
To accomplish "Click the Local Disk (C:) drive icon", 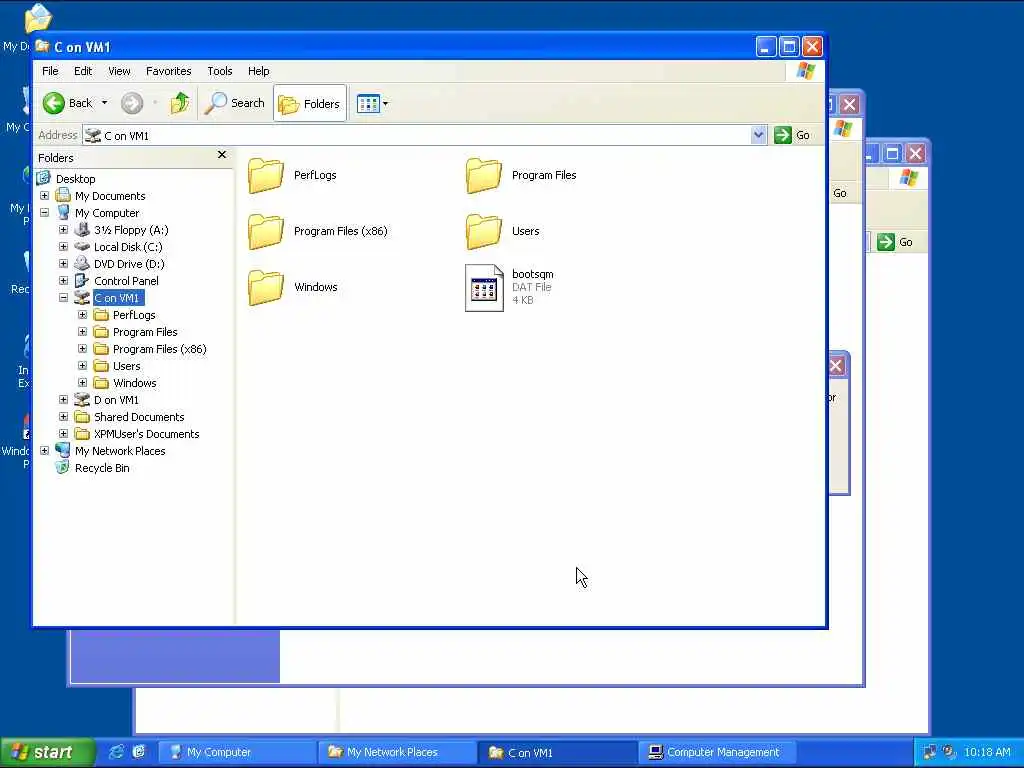I will [x=82, y=247].
